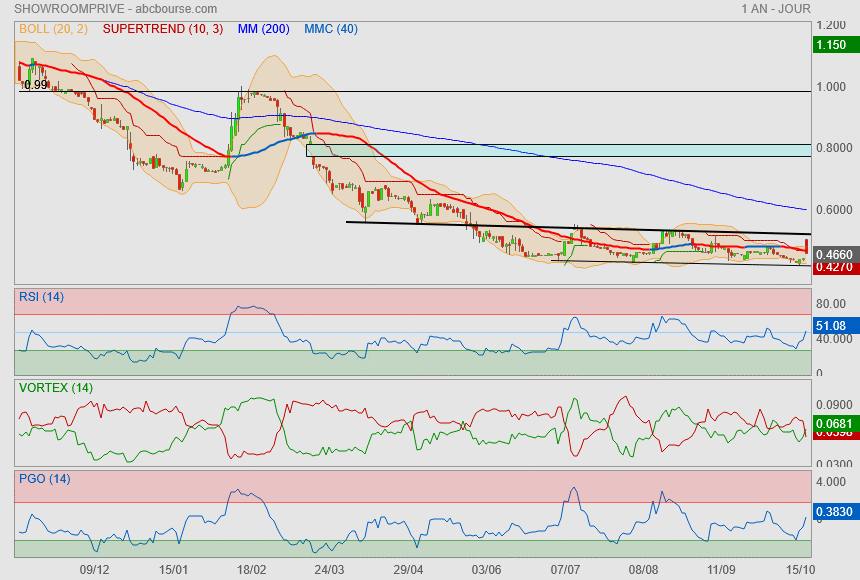Click the green 1.150 price tag

[x=832, y=44]
